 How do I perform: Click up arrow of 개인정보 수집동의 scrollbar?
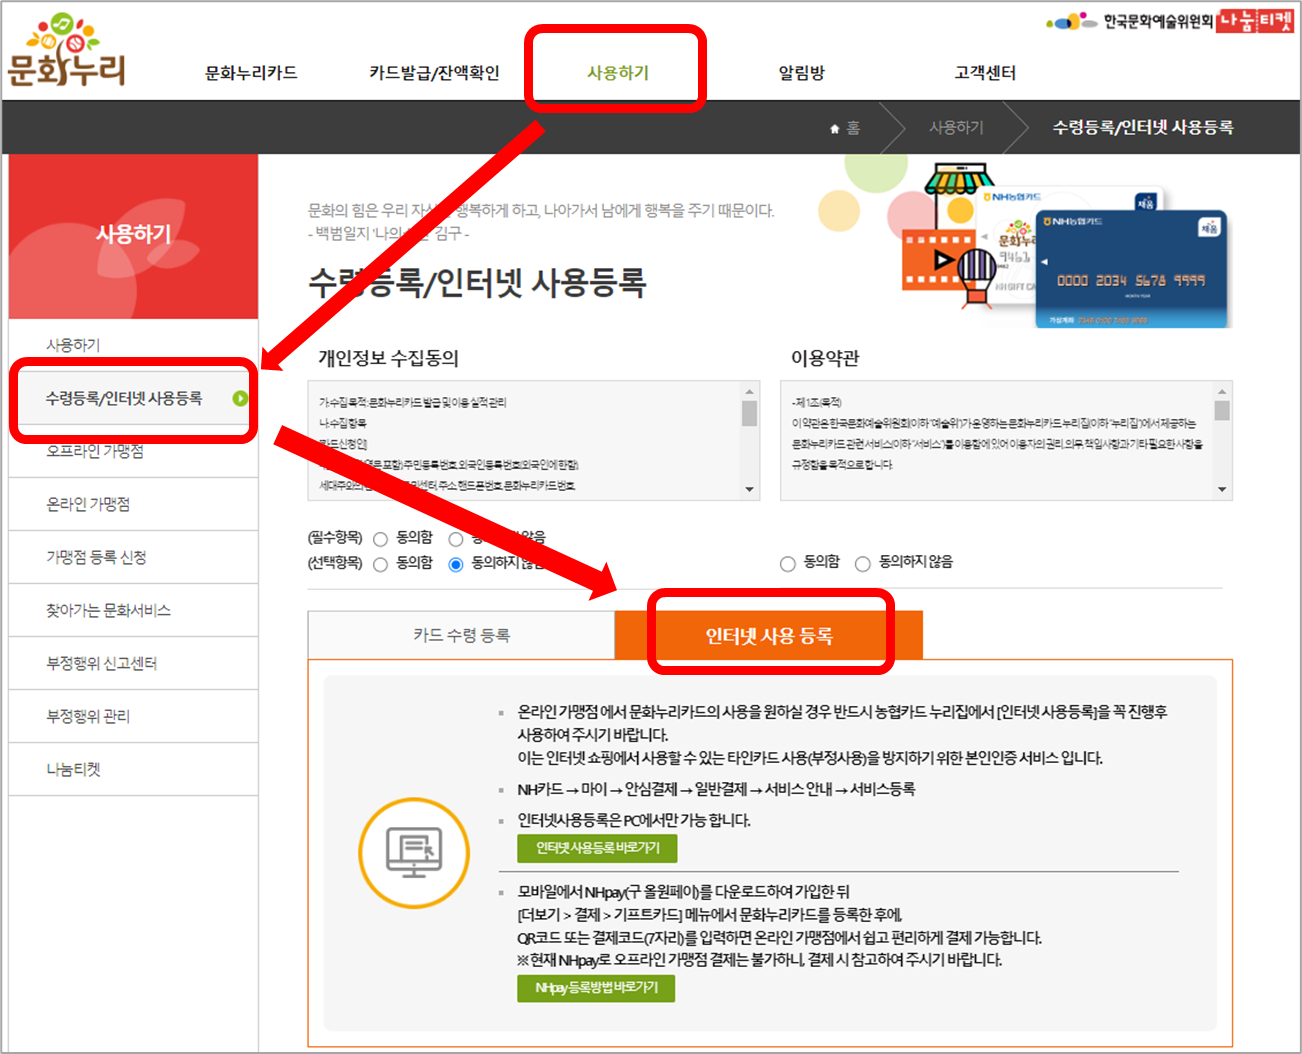coord(750,392)
